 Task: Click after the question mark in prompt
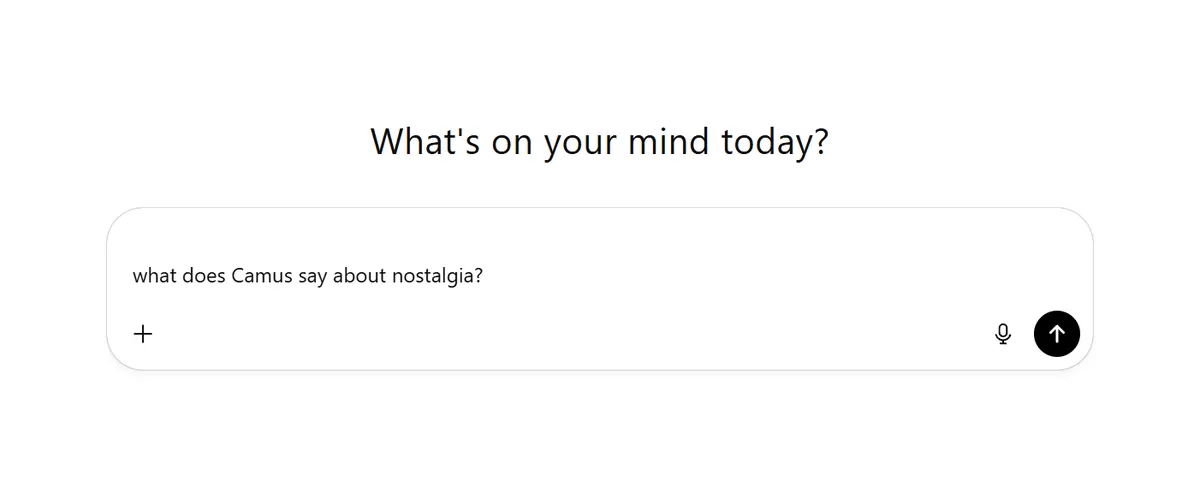[x=486, y=275]
